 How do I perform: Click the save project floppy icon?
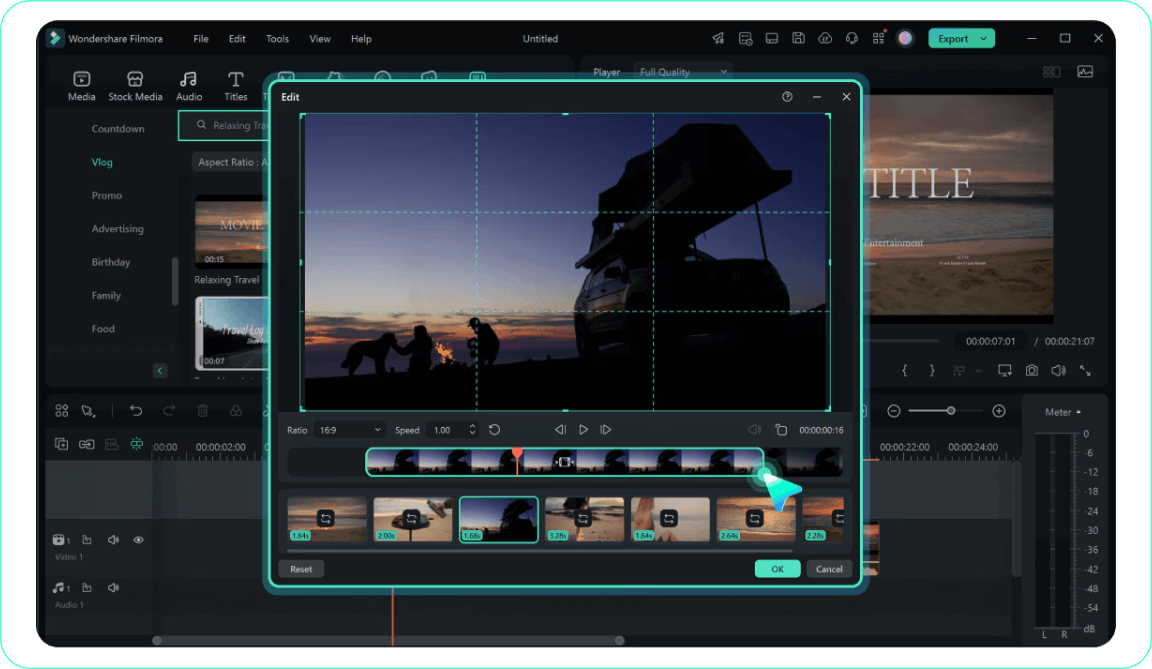[799, 38]
